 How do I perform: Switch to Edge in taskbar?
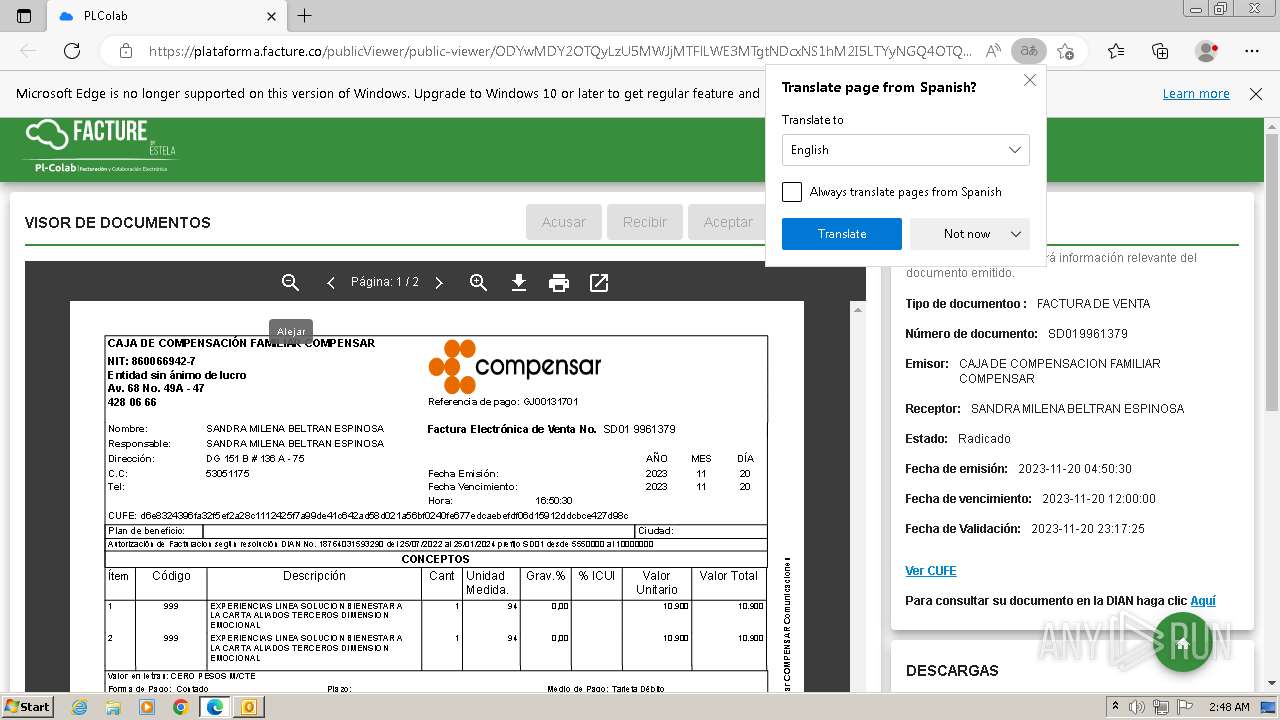coord(214,707)
